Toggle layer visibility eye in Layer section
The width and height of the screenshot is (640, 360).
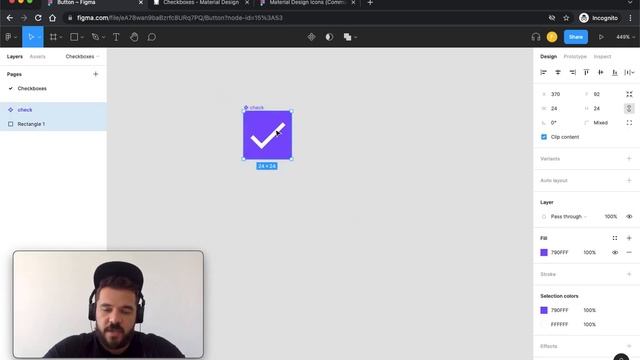pyautogui.click(x=629, y=217)
